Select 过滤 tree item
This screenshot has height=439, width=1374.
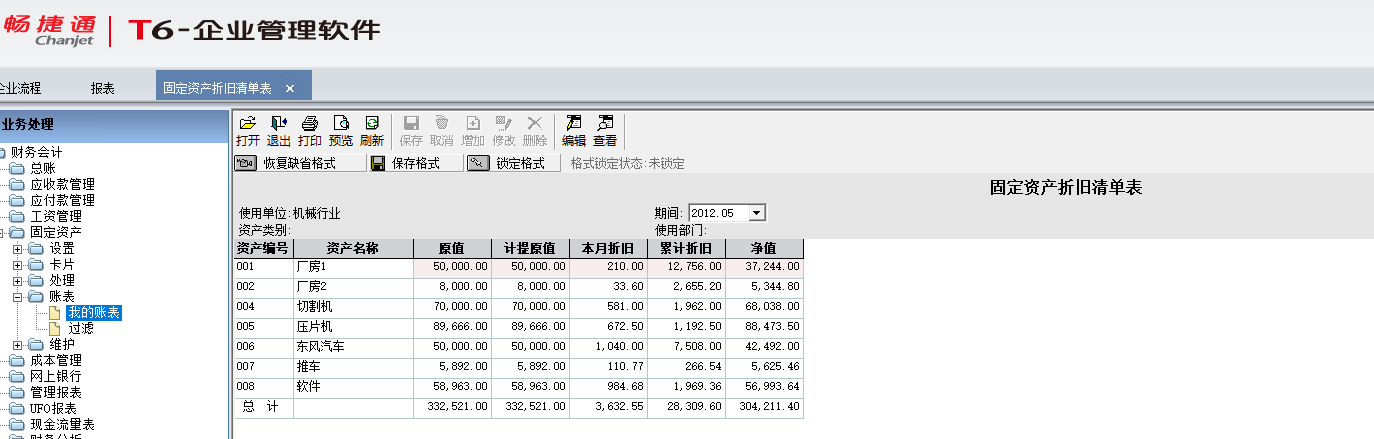81,328
